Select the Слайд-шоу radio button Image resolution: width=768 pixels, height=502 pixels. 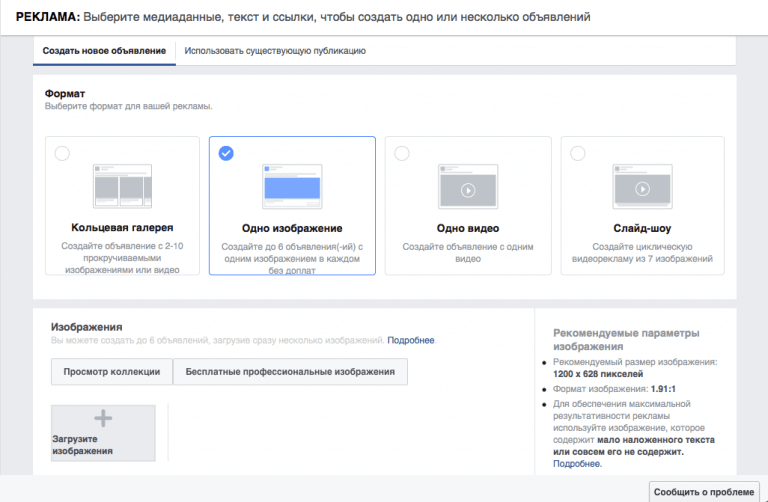click(x=578, y=153)
